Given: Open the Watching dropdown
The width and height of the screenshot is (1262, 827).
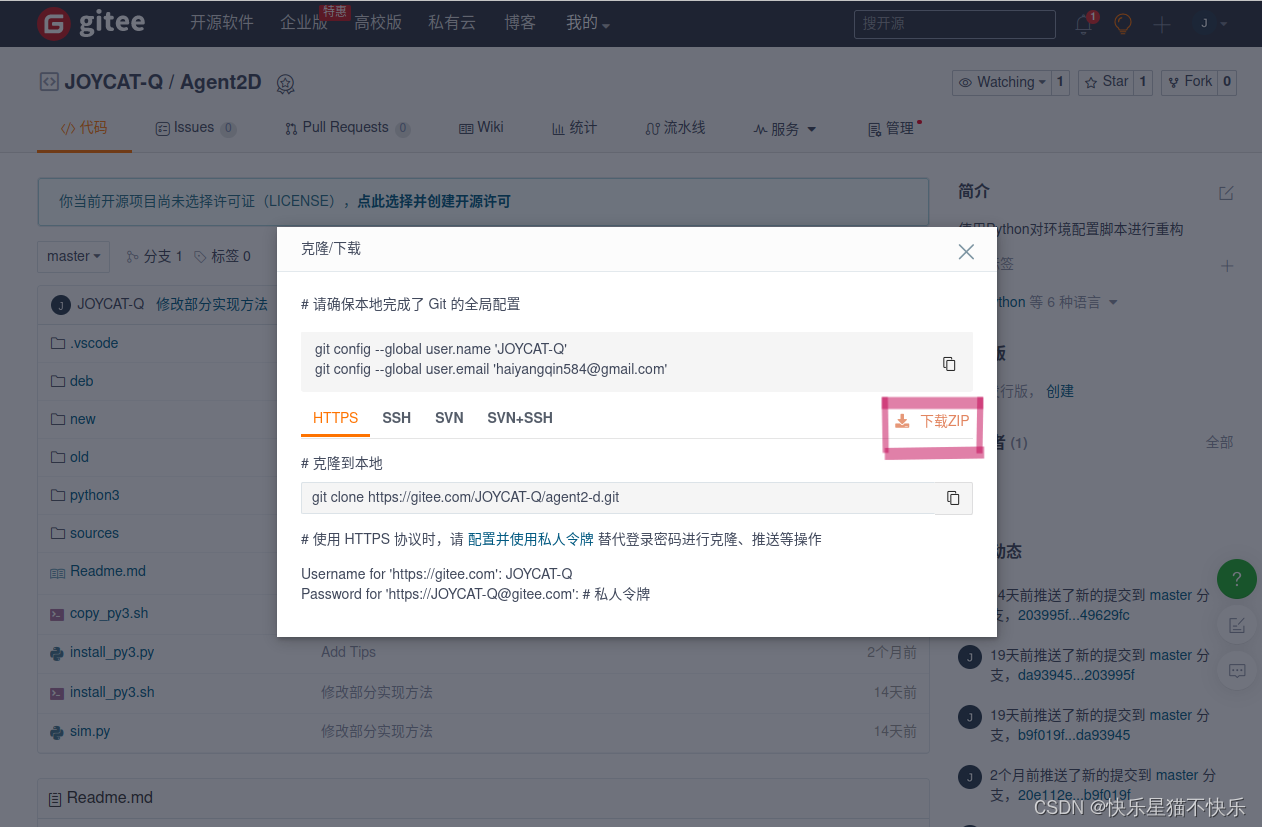Looking at the screenshot, I should pyautogui.click(x=1001, y=82).
